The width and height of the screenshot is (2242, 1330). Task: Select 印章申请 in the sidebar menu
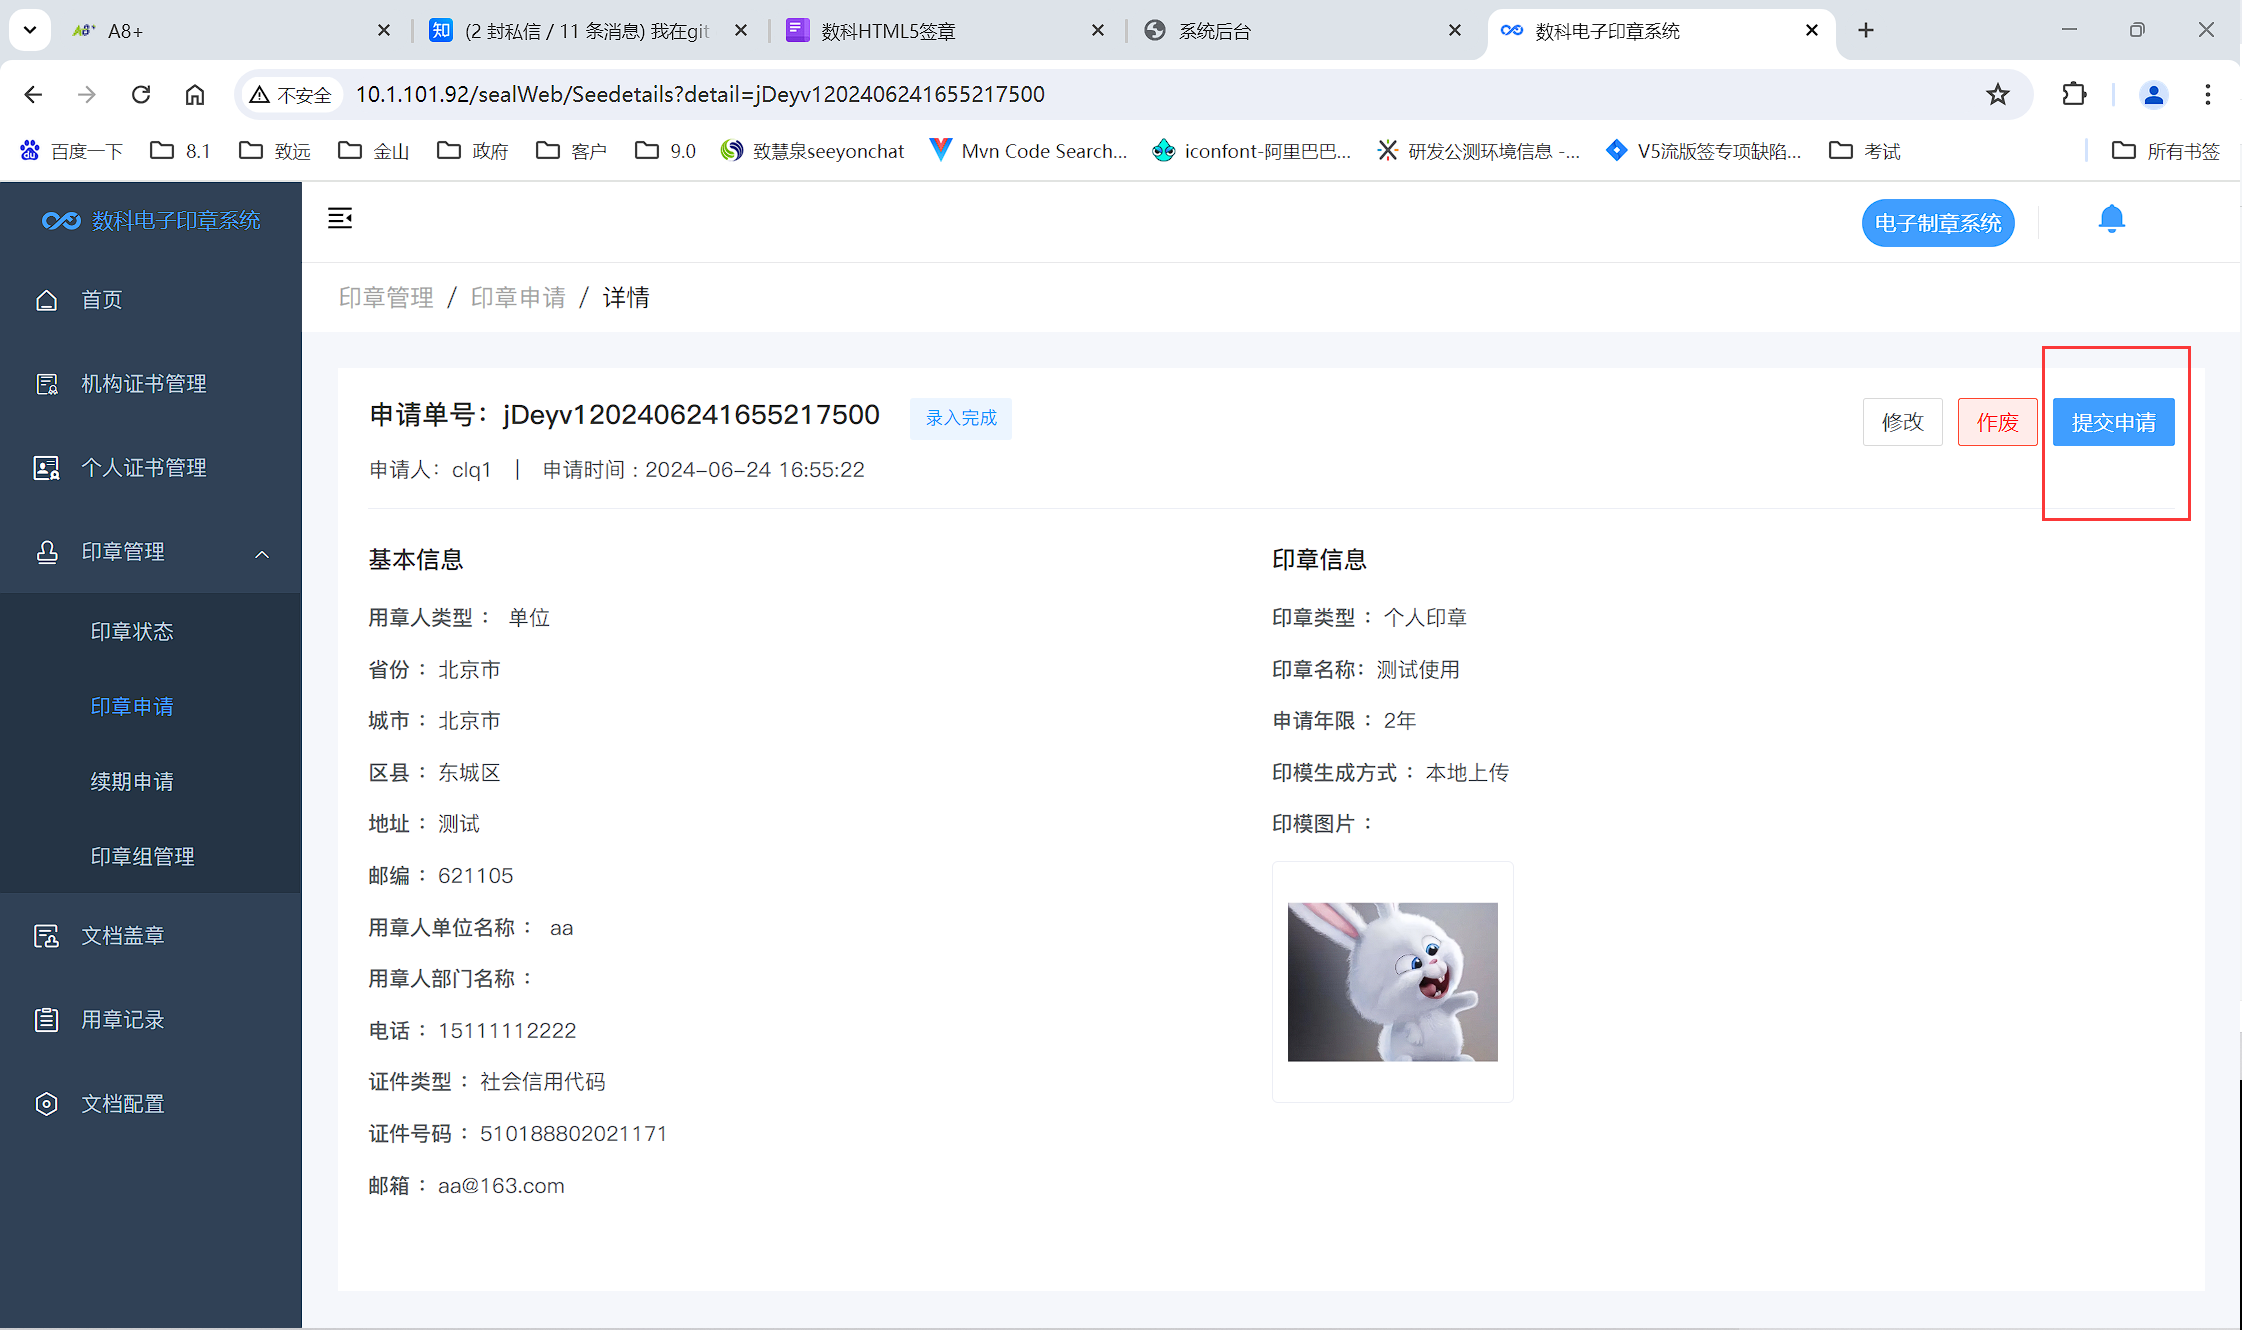pos(131,706)
